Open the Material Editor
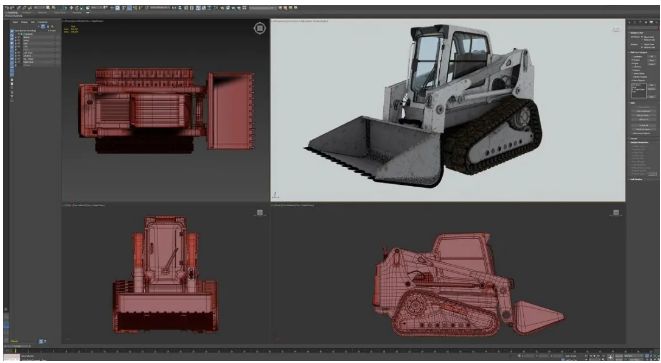Screen dimensions: 661x363 click(x=216, y=8)
